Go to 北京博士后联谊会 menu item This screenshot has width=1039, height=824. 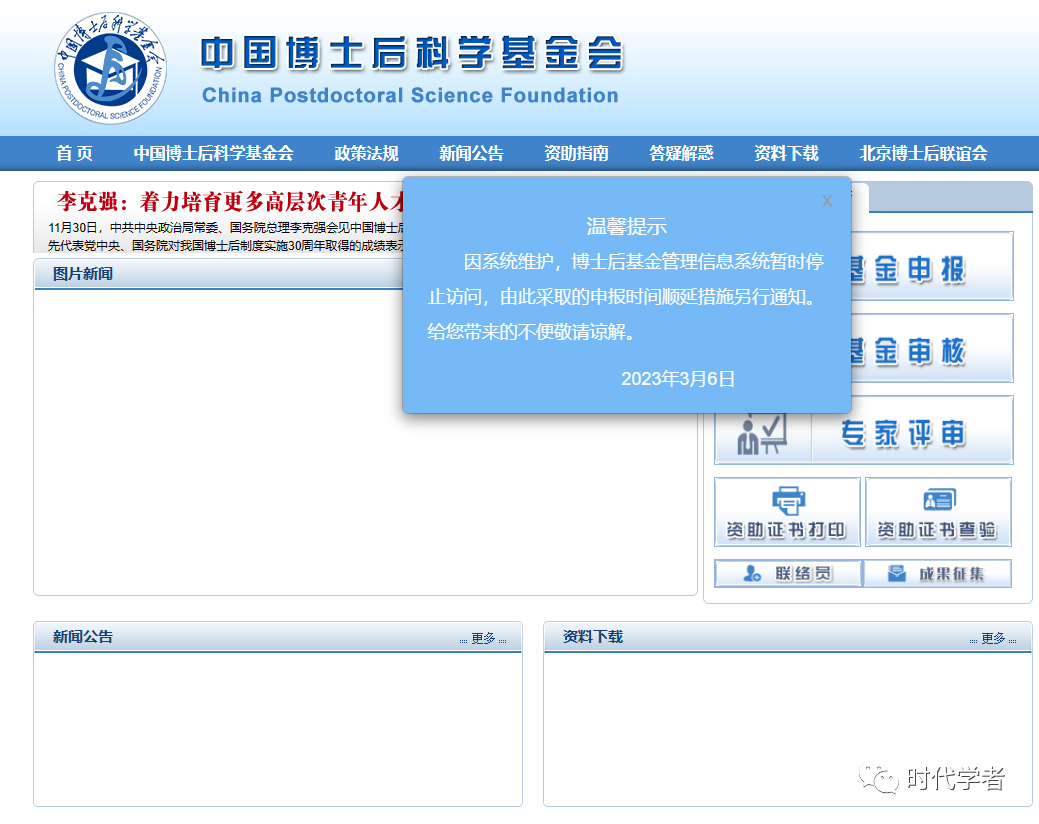point(923,154)
